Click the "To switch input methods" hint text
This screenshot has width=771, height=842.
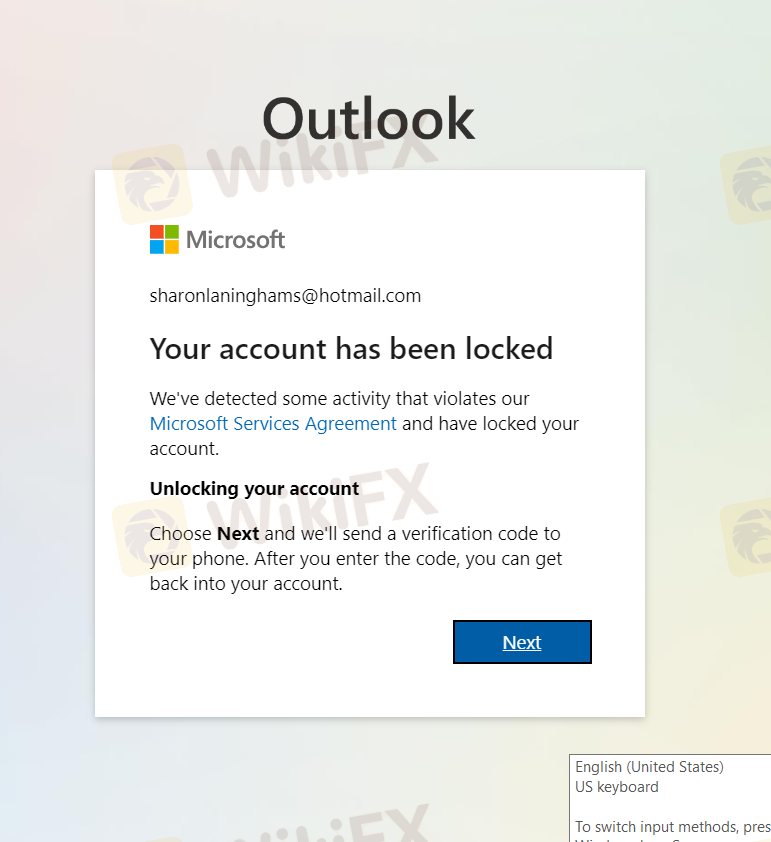(x=672, y=827)
